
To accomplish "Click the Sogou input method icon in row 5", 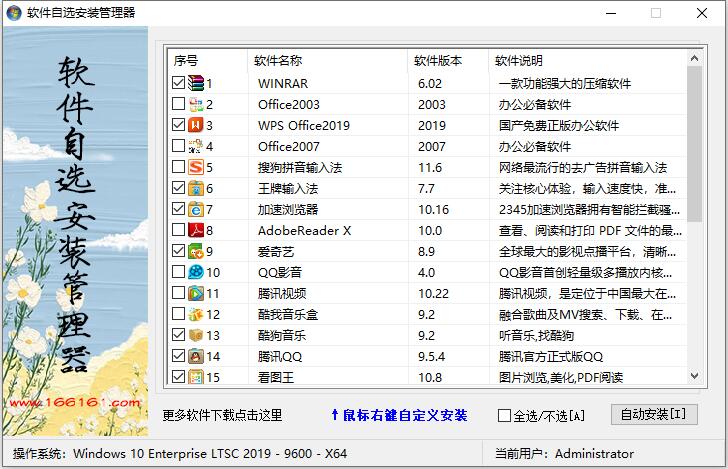I will (195, 167).
